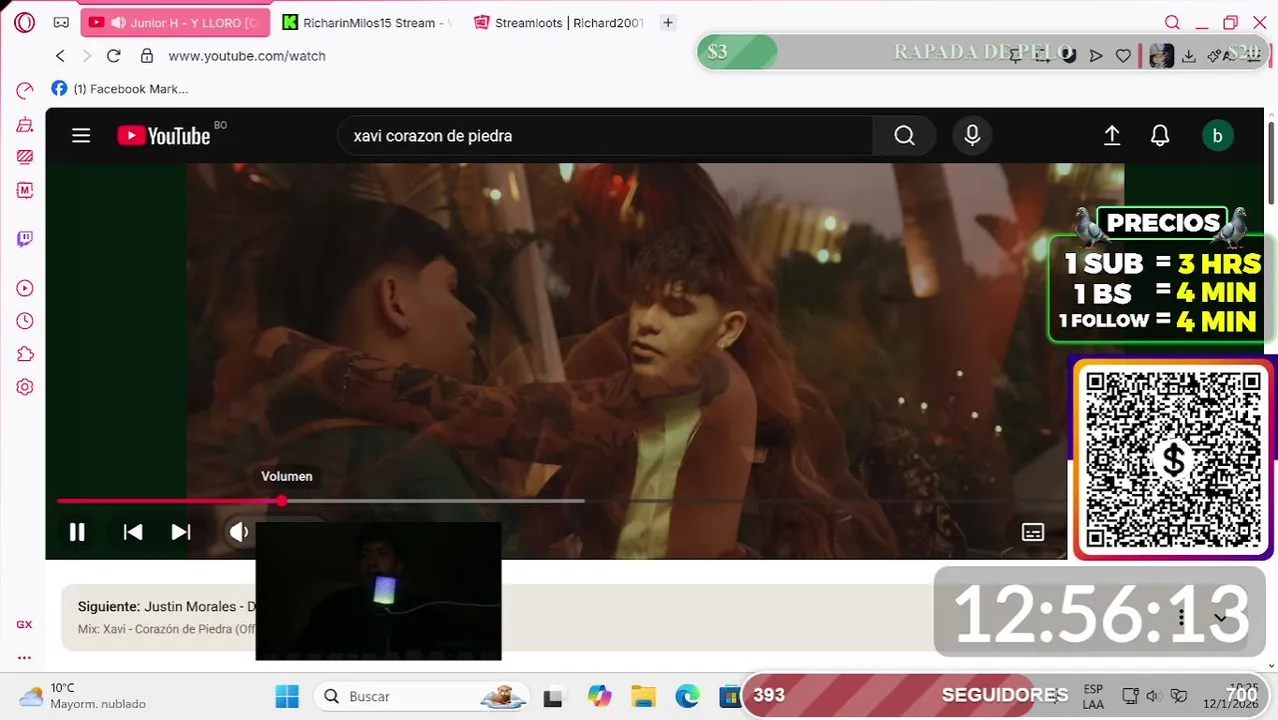The image size is (1278, 720).
Task: Open the GX workspaces controller icon
Action: point(61,22)
